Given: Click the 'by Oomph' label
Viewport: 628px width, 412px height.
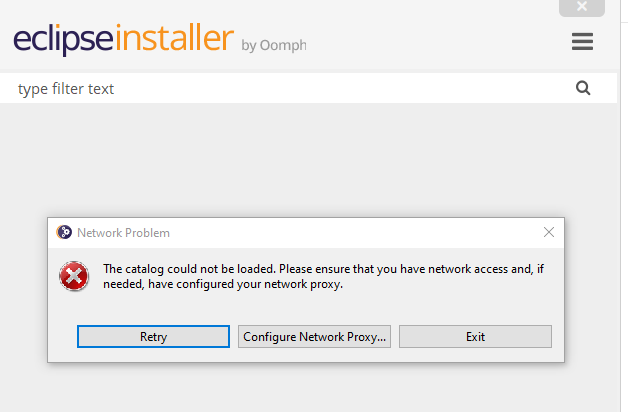Looking at the screenshot, I should (274, 45).
